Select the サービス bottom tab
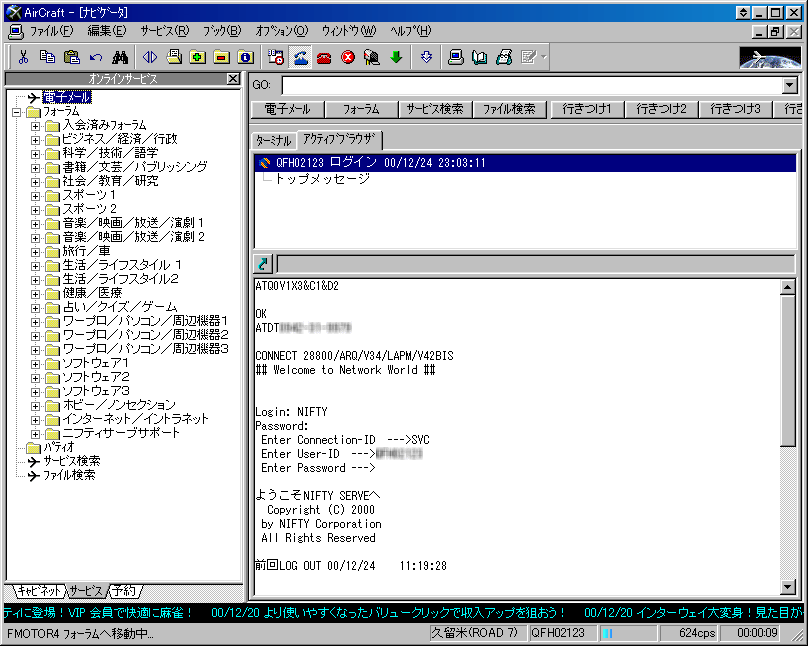 [86, 590]
